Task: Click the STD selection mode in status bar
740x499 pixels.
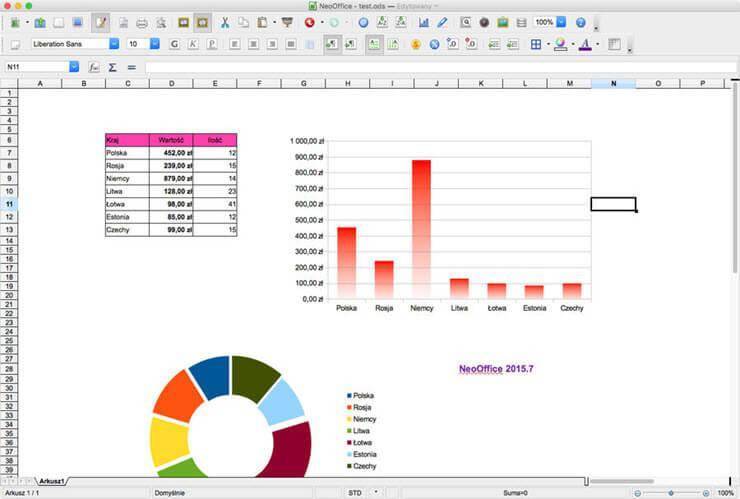Action: (355, 493)
